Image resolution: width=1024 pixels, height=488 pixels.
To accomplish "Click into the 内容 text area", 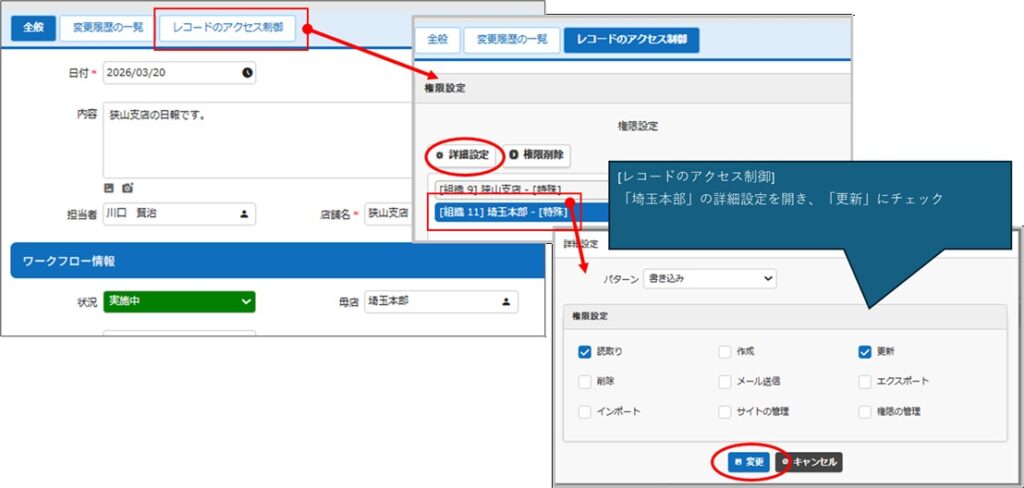I will (250, 138).
